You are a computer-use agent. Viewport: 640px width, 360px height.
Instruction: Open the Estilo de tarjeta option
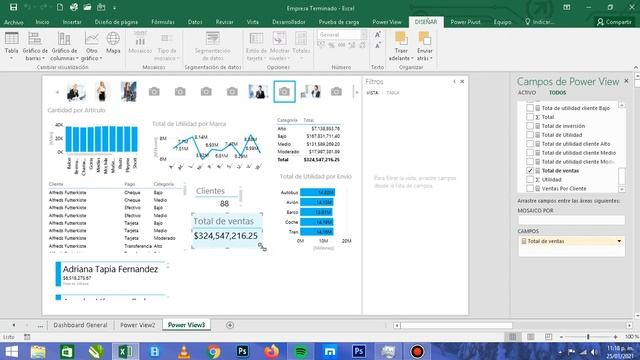pyautogui.click(x=256, y=46)
